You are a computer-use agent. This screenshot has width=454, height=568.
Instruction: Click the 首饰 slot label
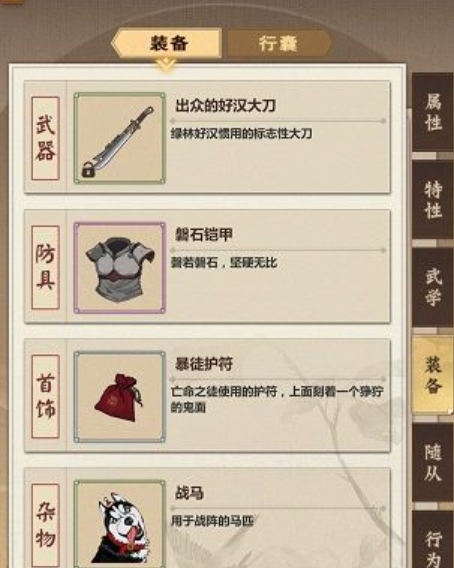[45, 397]
